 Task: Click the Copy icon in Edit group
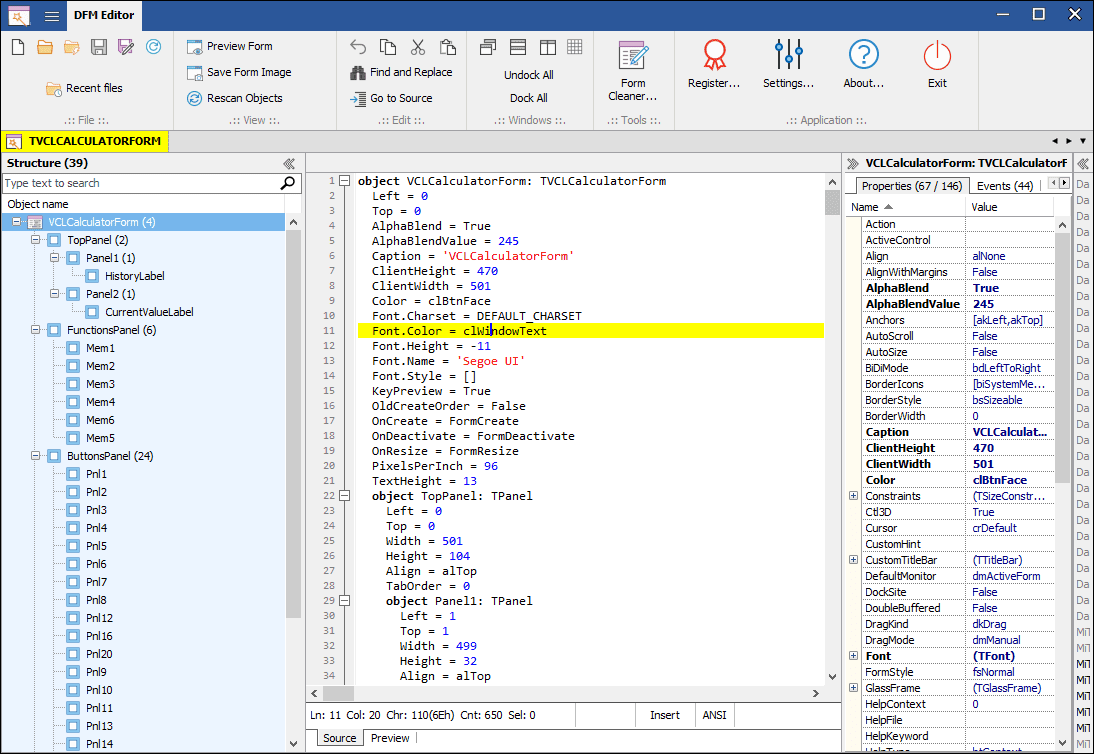(388, 47)
